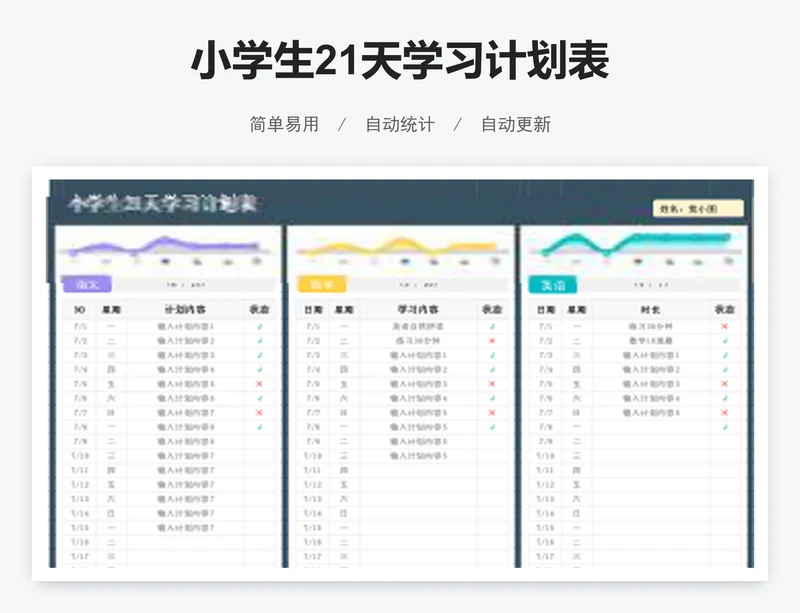Viewport: 800px width, 613px height.
Task: Click the 计划内容 column header
Action: pos(185,309)
